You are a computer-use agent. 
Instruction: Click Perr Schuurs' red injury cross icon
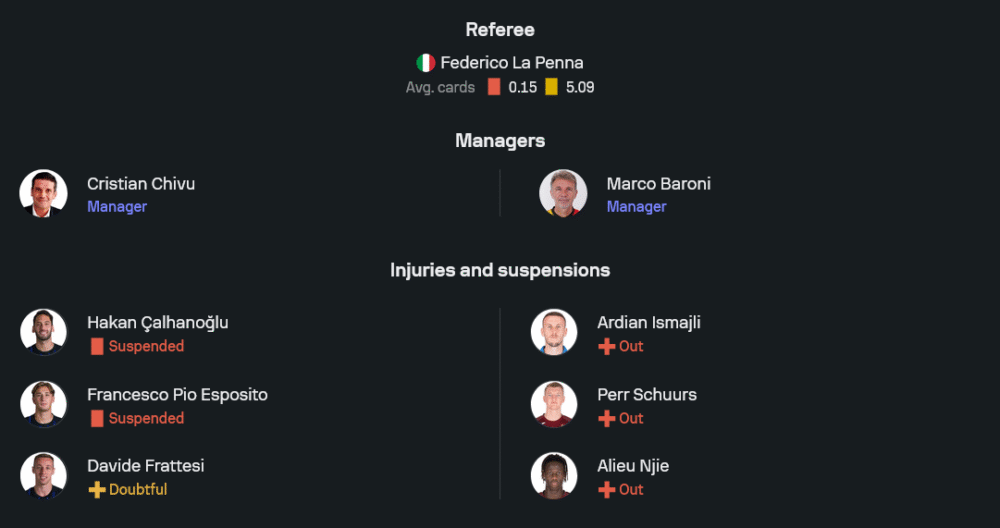coord(606,418)
